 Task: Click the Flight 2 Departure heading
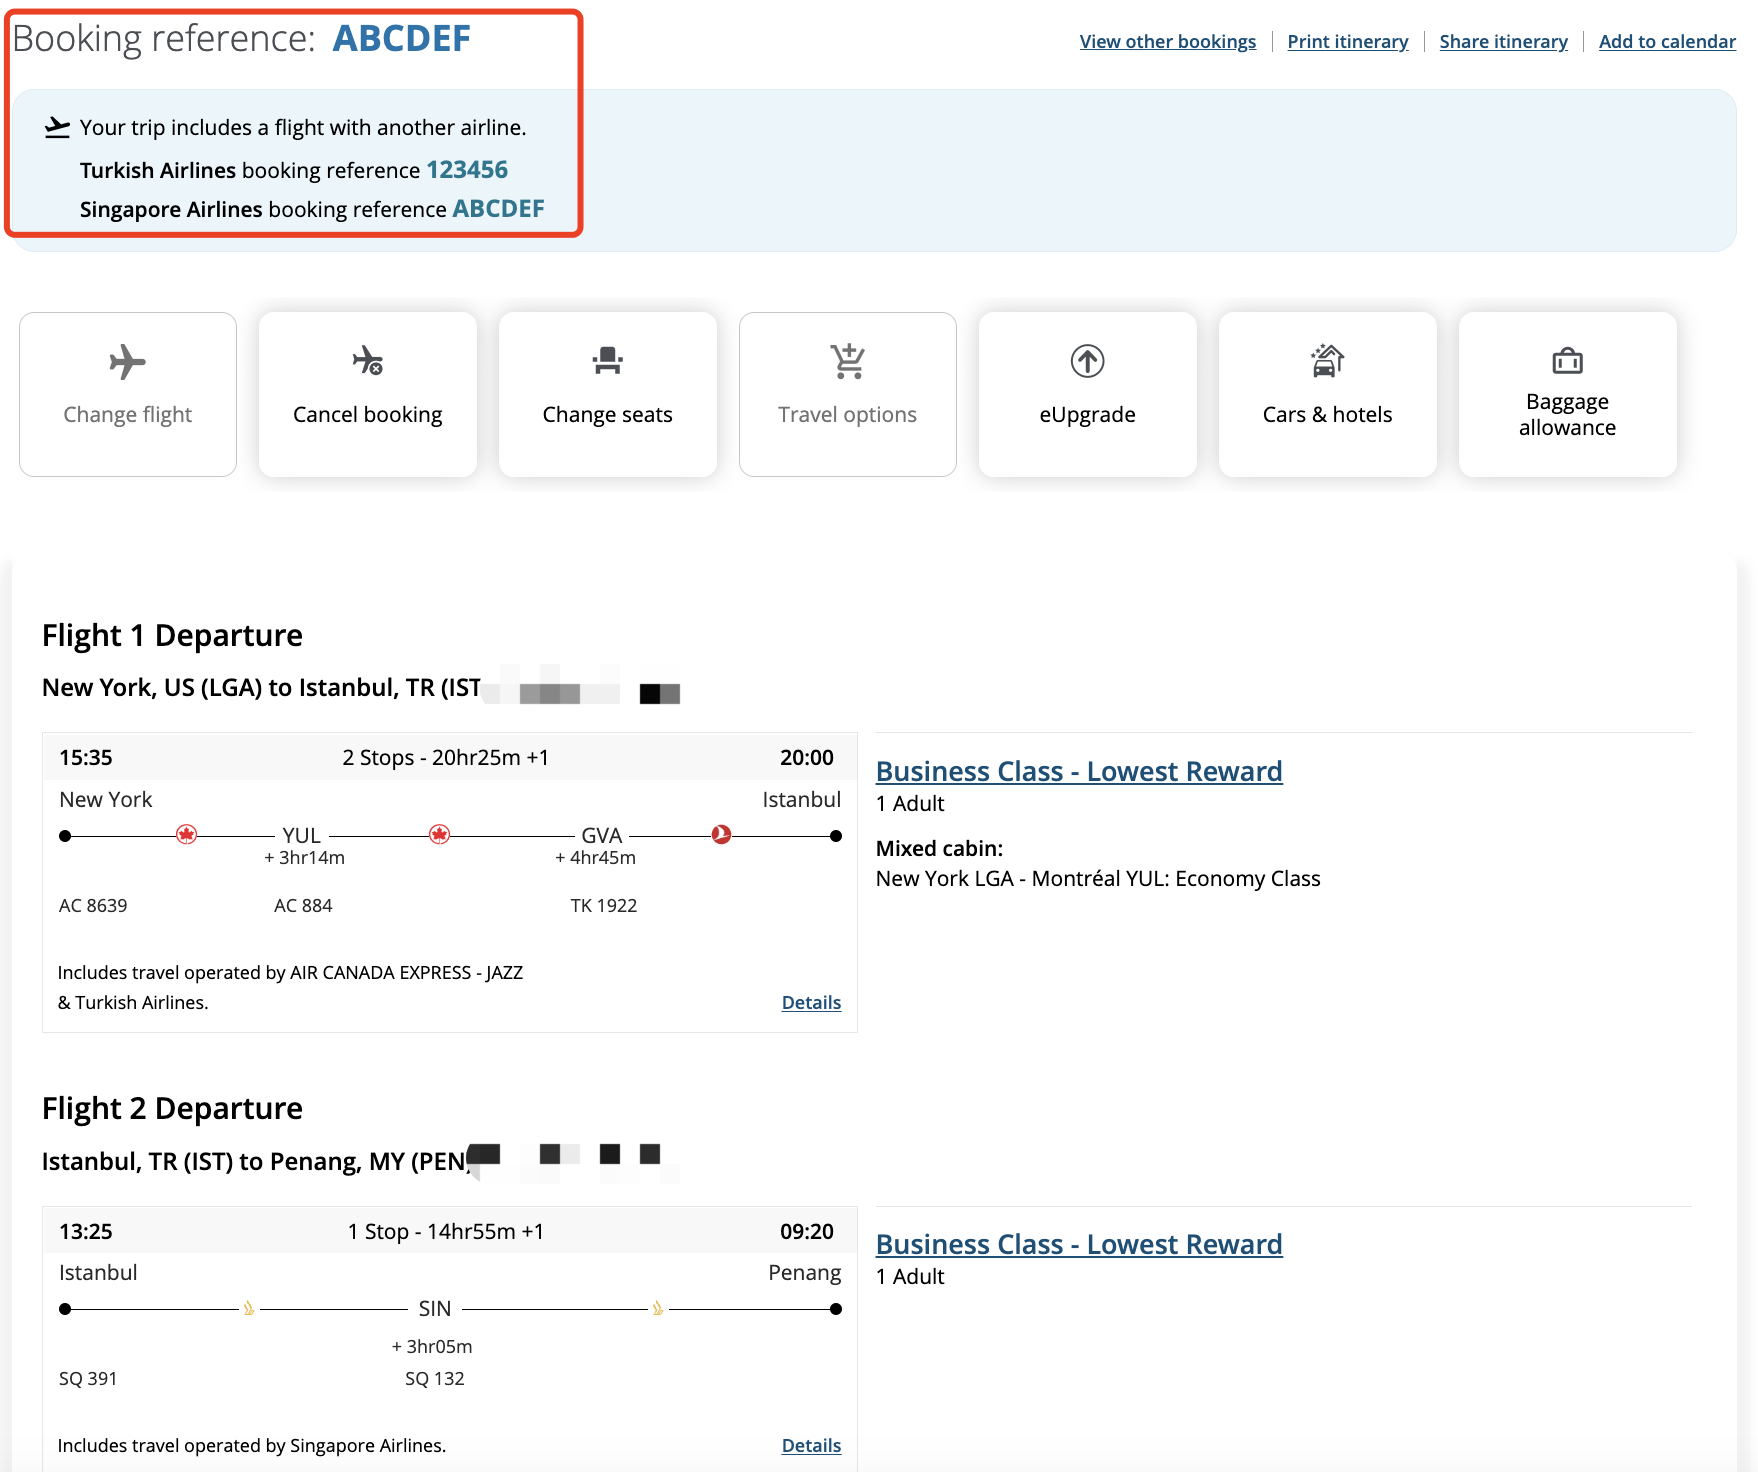[172, 1108]
